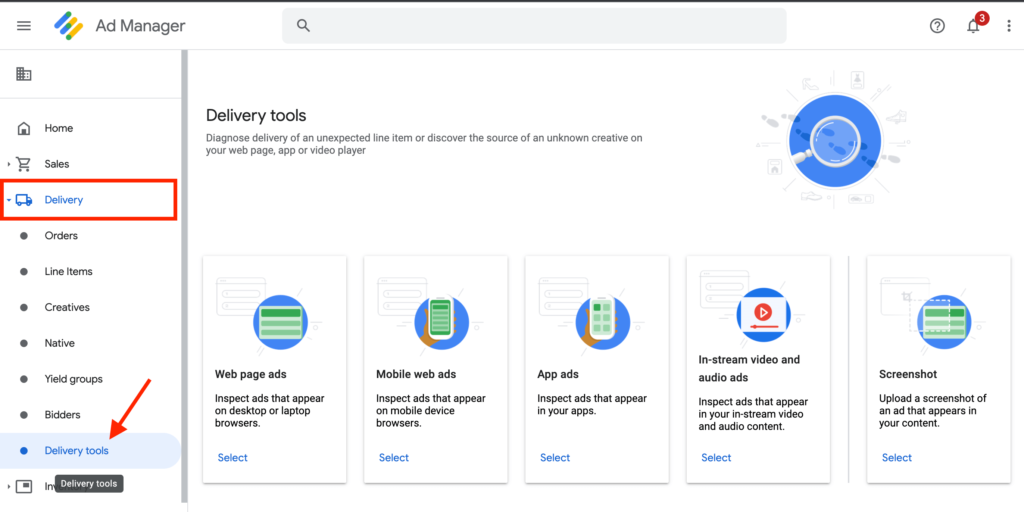The image size is (1024, 512).
Task: Select Web page ads tool
Action: 232,458
